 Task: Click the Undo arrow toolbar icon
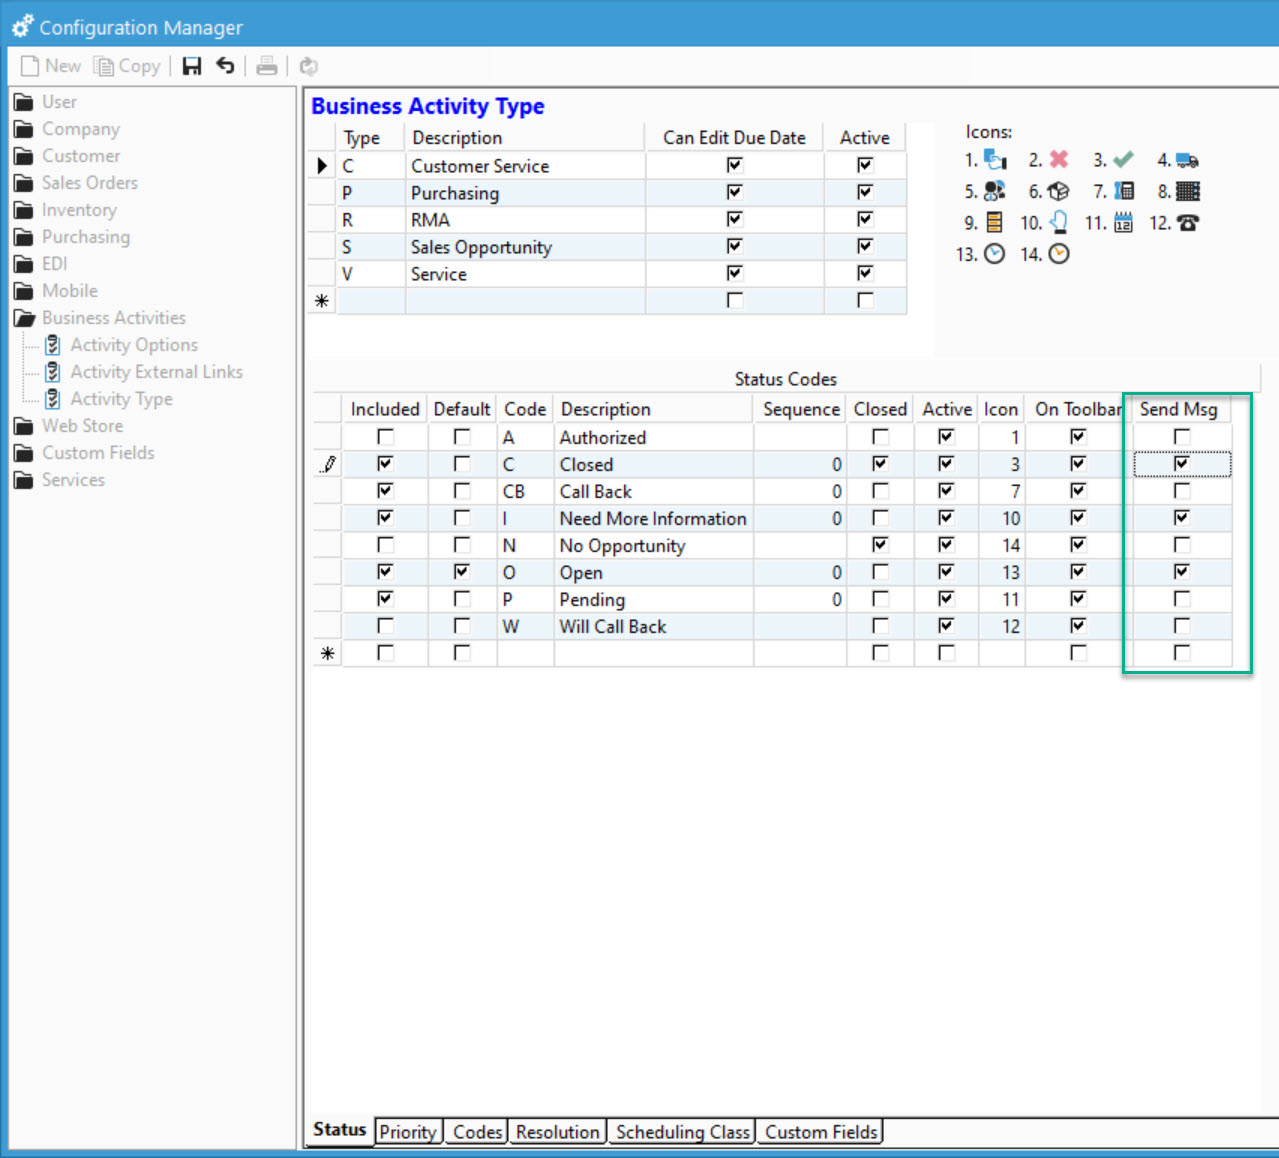click(x=226, y=66)
